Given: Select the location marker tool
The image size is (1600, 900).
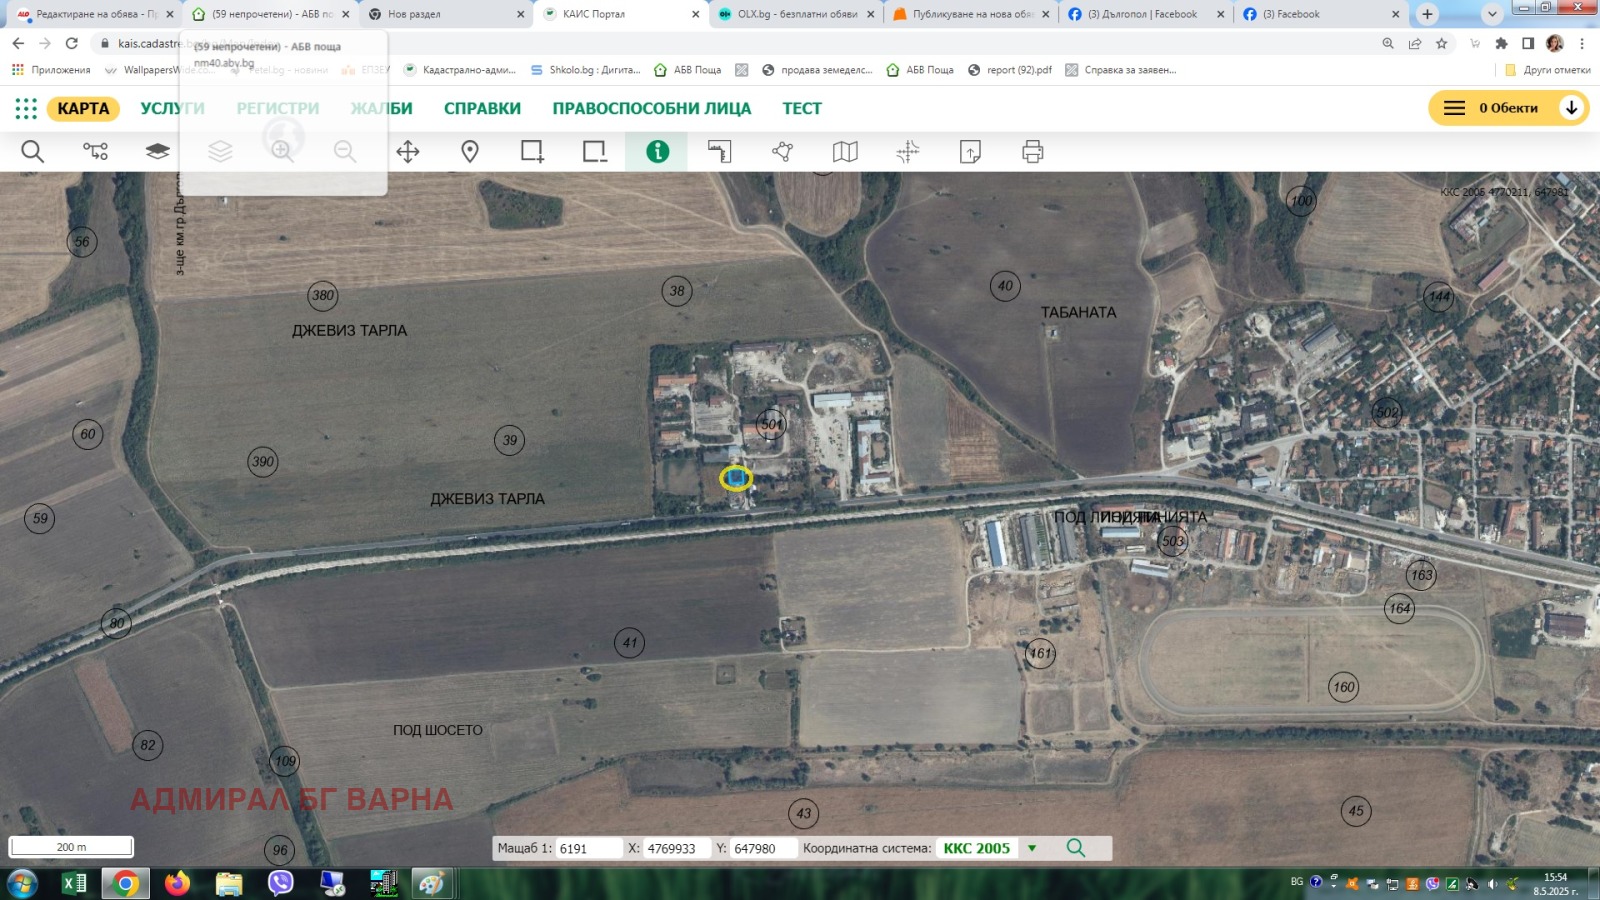Looking at the screenshot, I should pyautogui.click(x=468, y=151).
